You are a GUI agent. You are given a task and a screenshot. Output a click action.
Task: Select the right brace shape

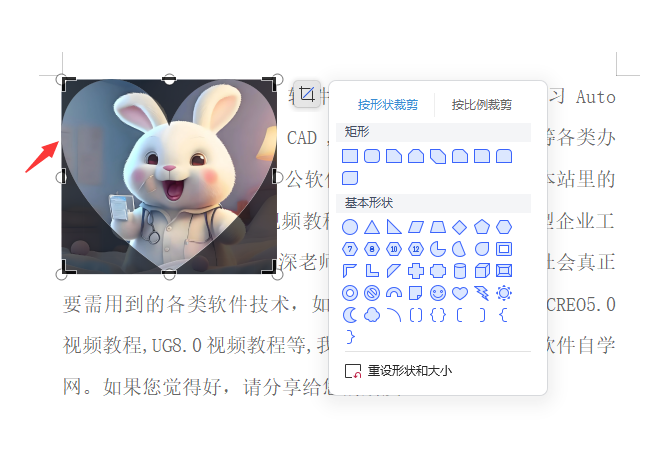[x=350, y=337]
